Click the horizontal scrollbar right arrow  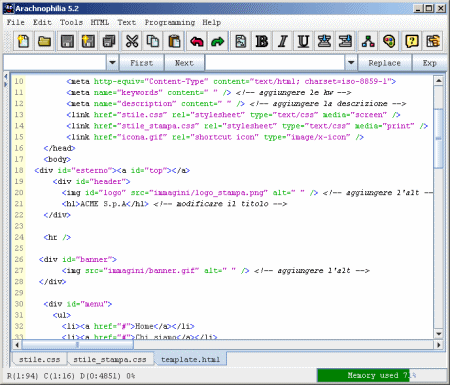tap(439, 345)
